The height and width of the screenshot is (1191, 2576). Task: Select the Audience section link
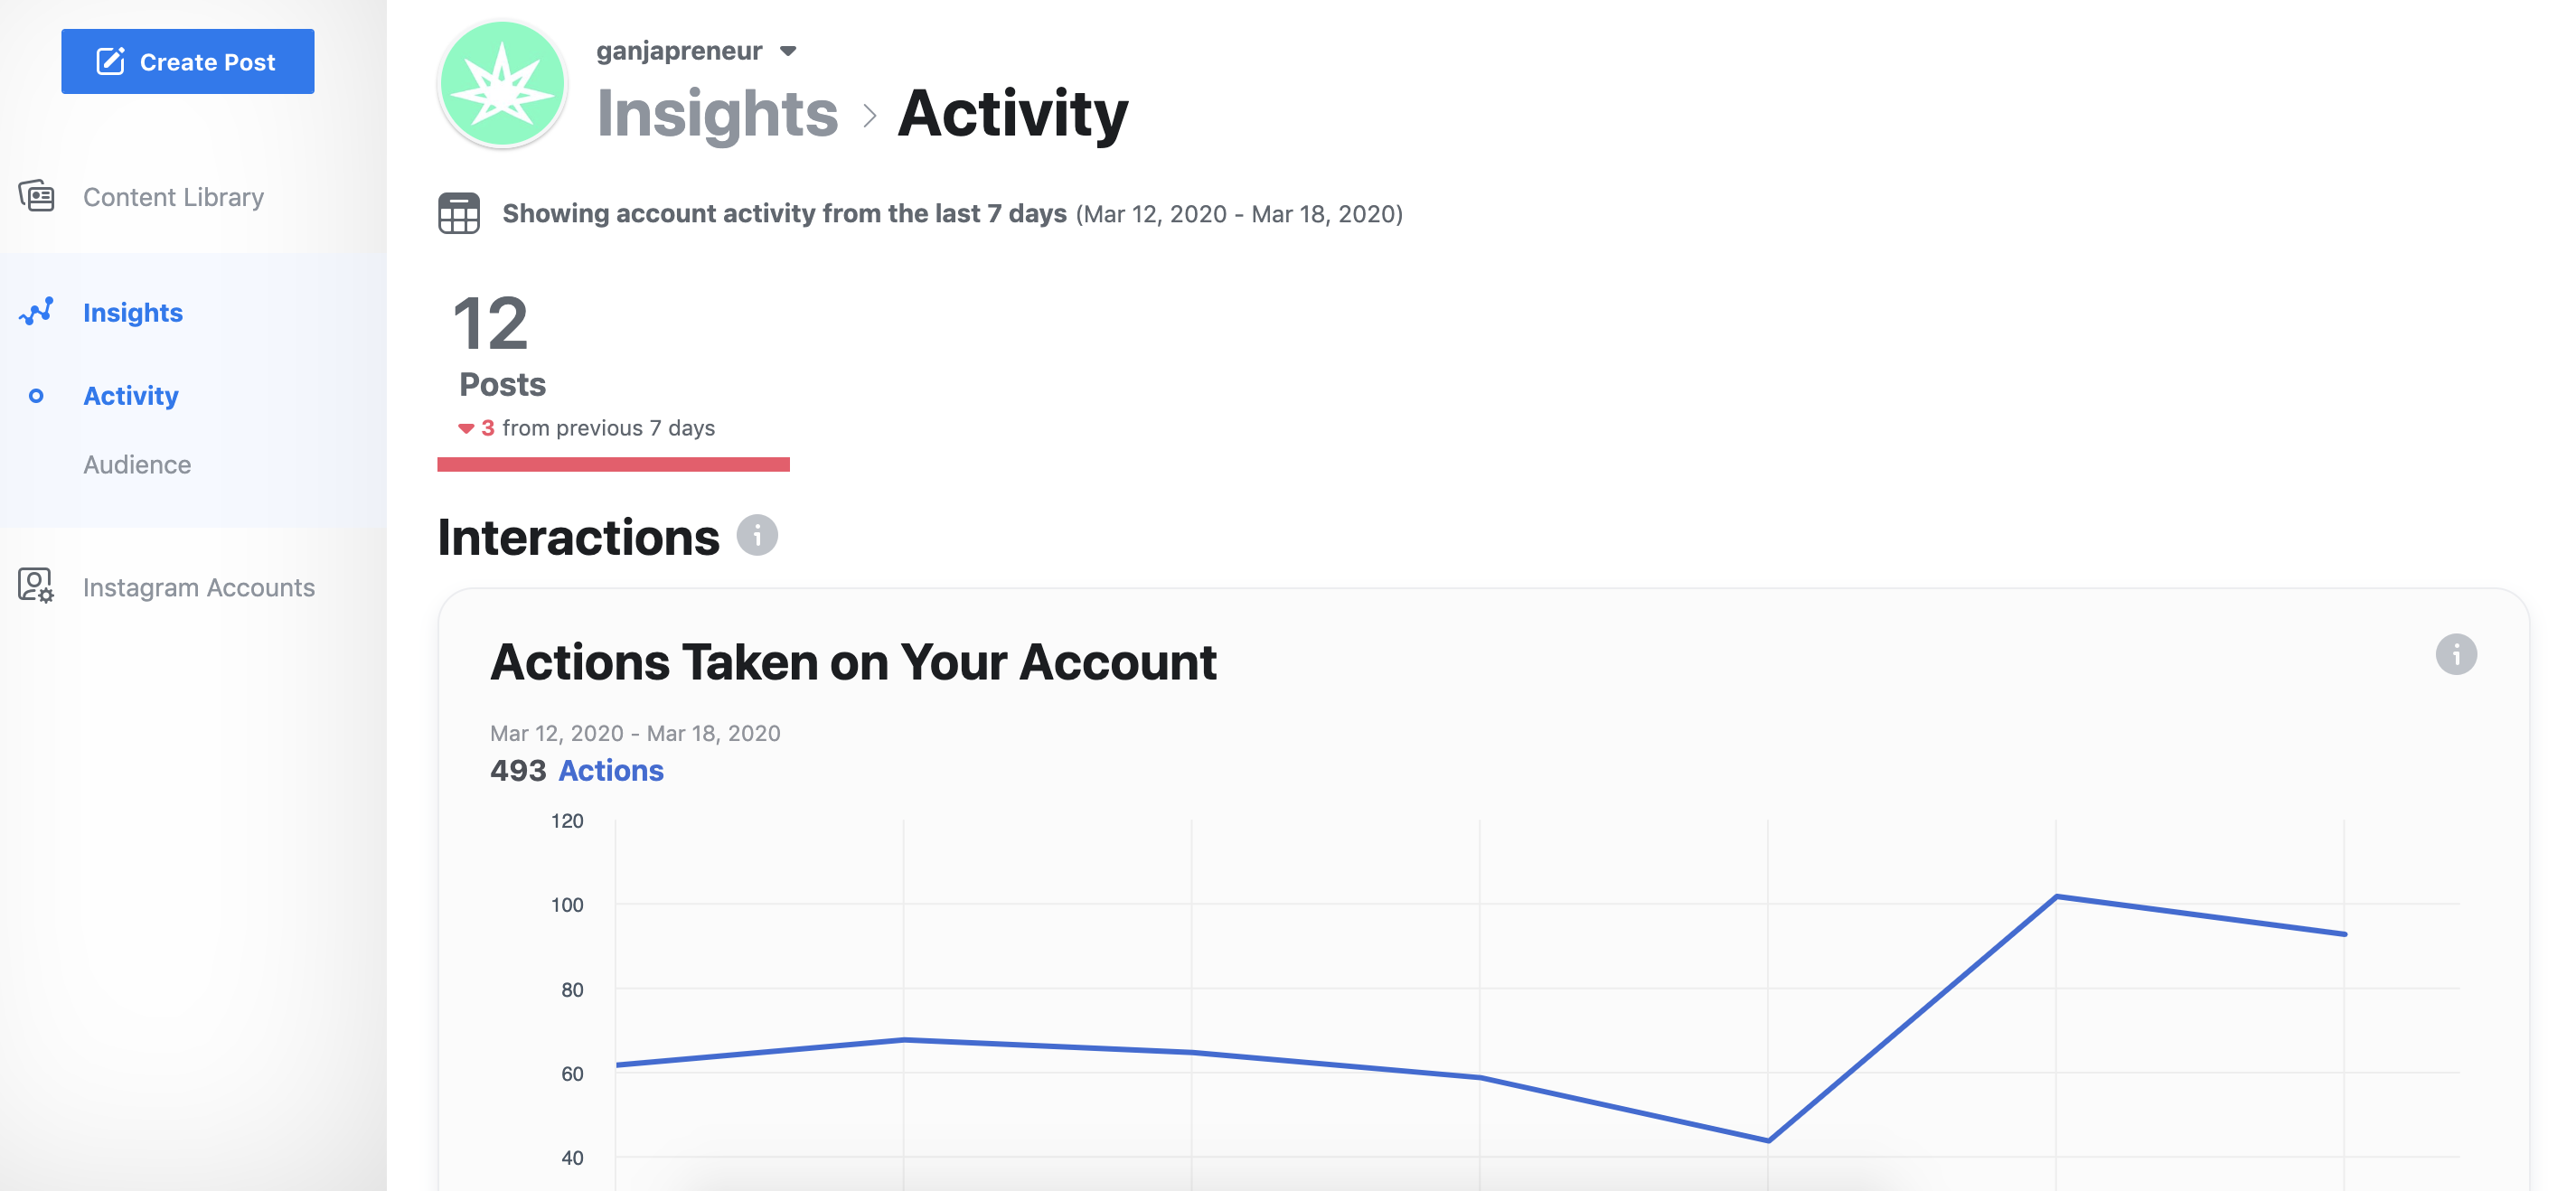click(x=138, y=462)
